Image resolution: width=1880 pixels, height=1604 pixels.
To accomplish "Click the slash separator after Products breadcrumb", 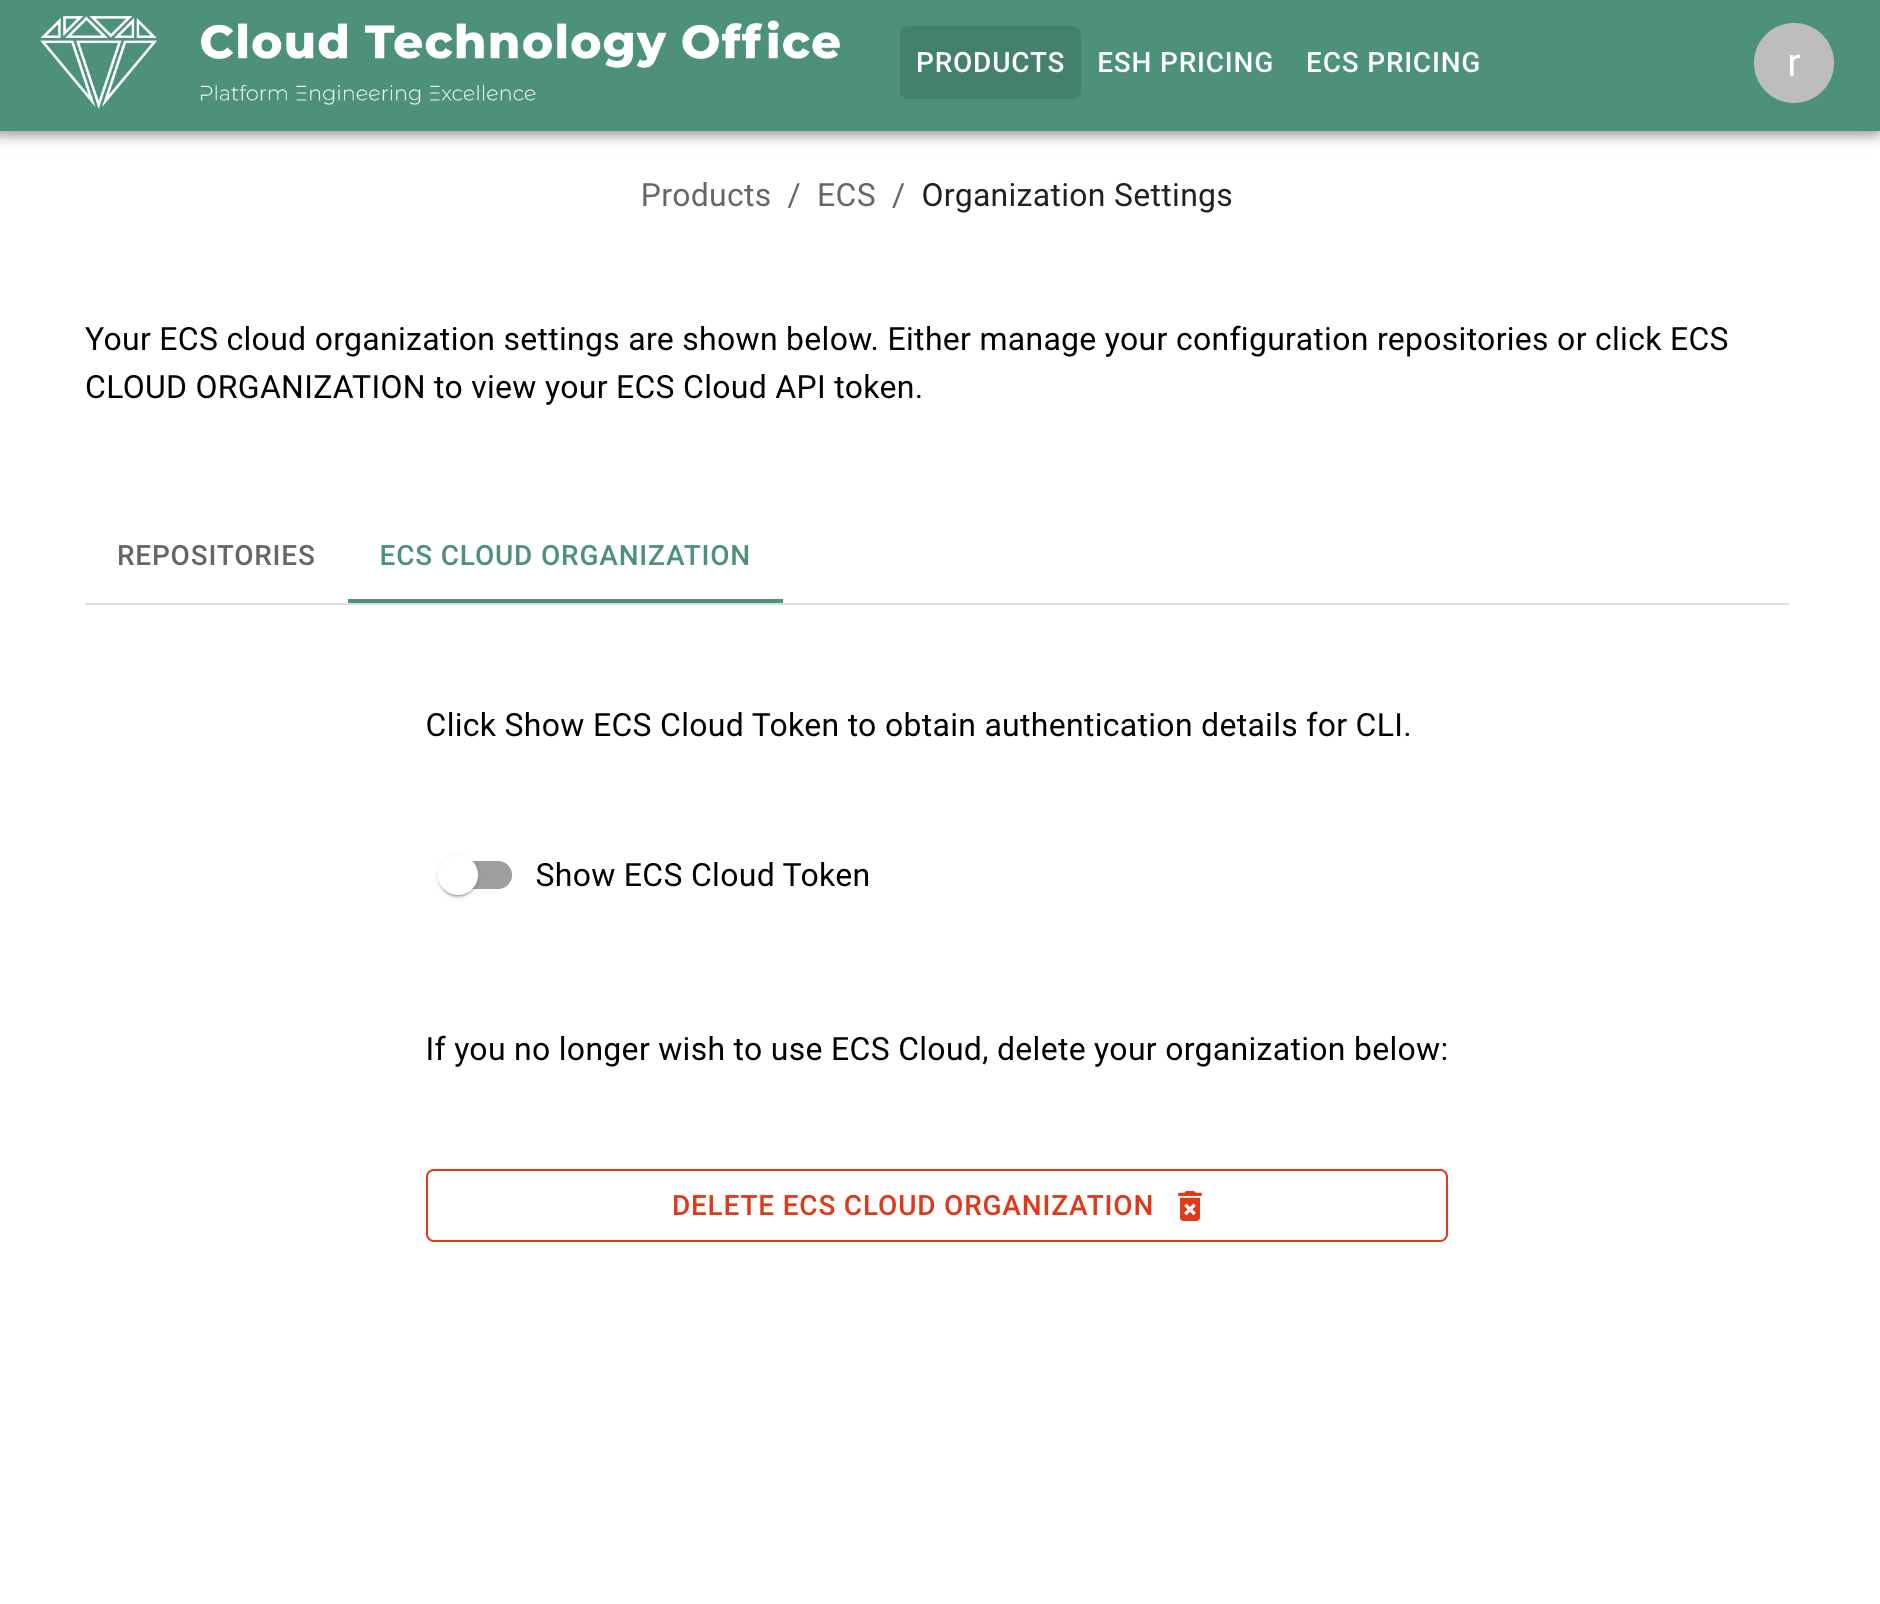I will point(794,195).
